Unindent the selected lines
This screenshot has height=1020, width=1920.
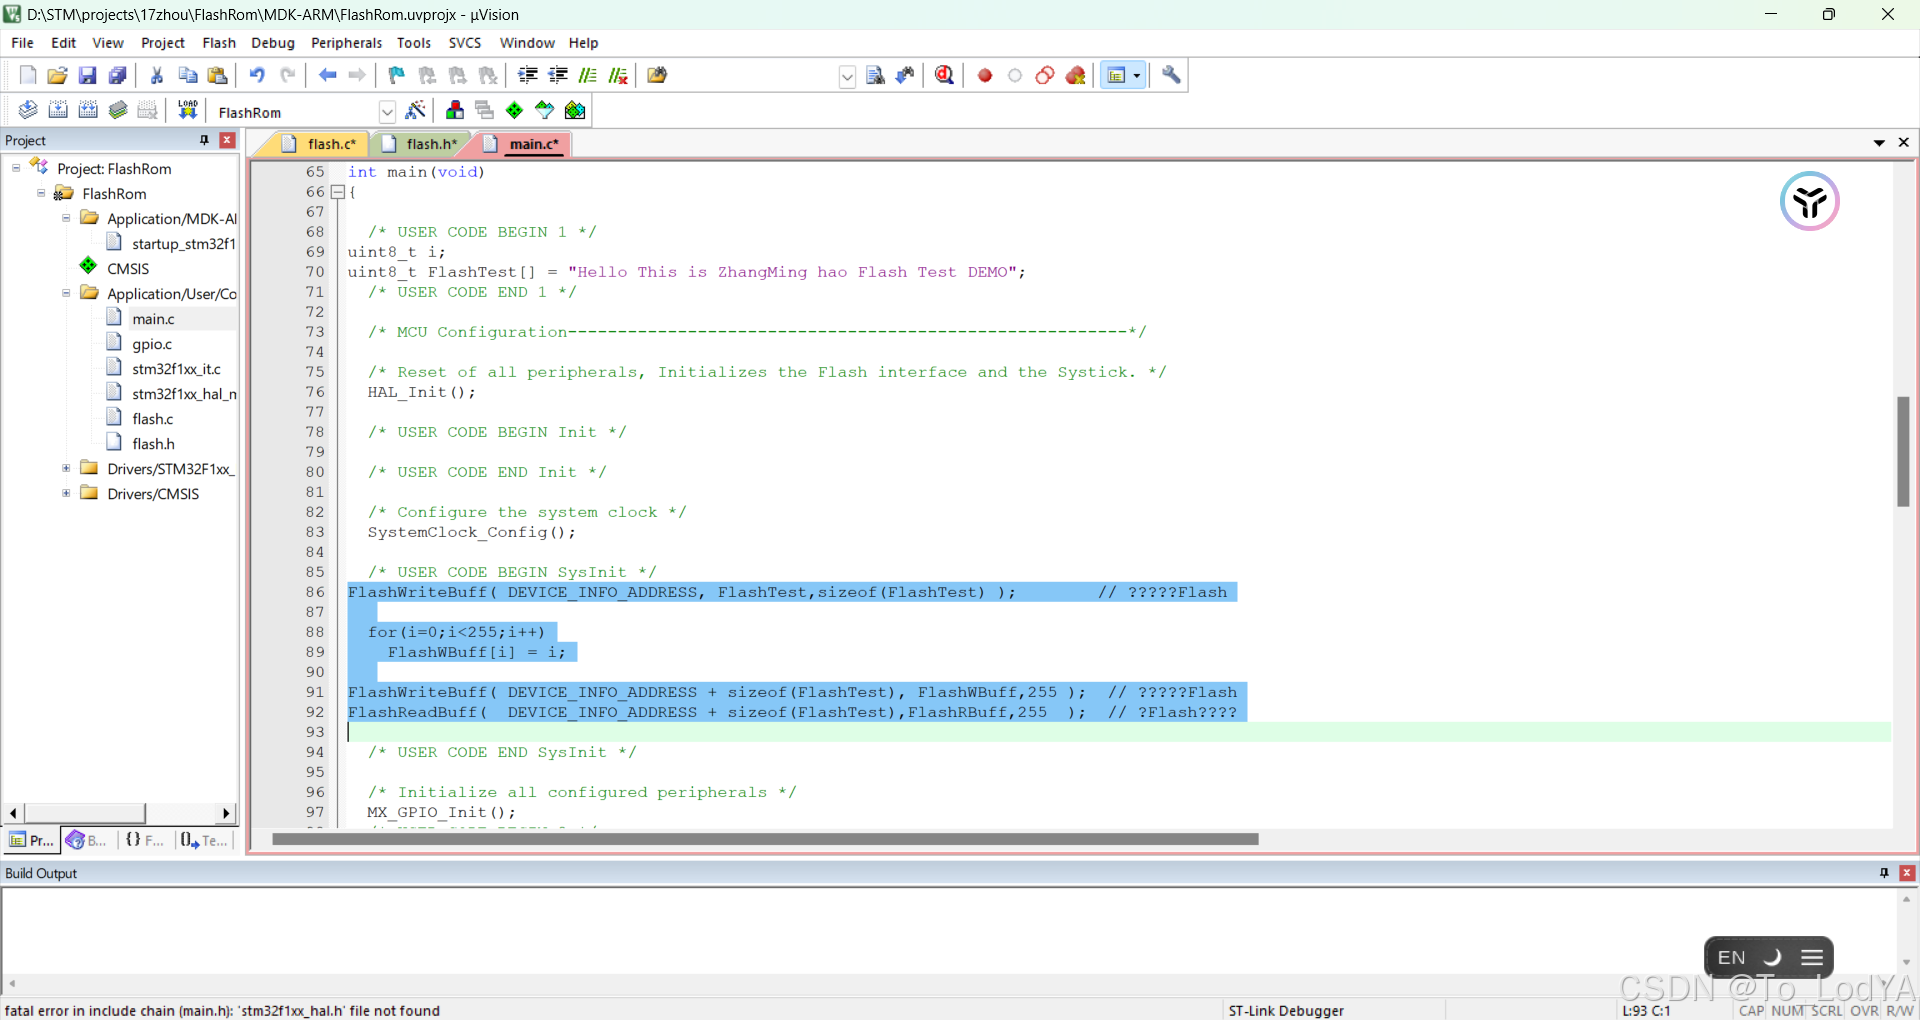pyautogui.click(x=558, y=75)
